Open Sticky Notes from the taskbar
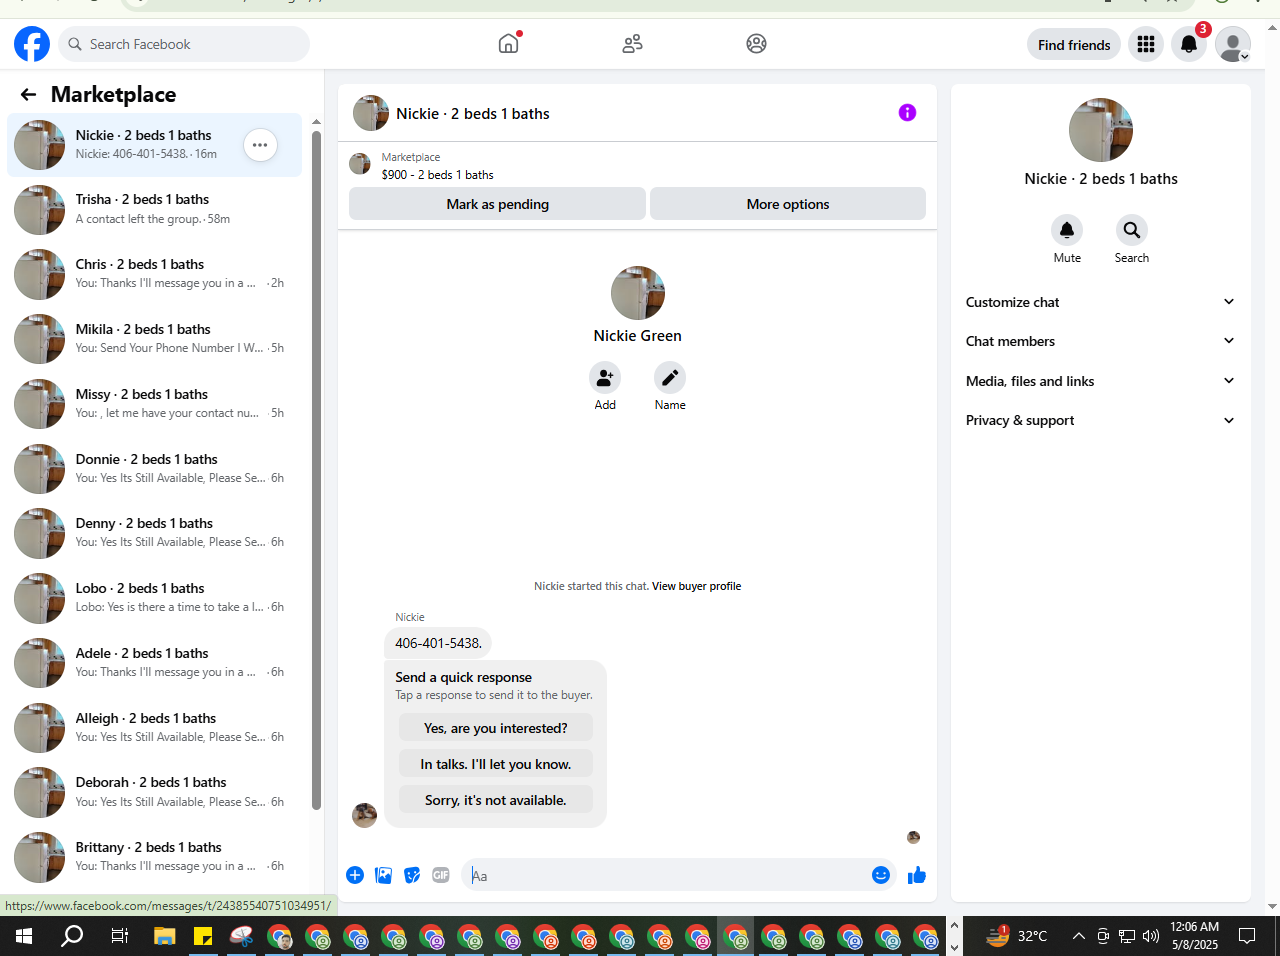The height and width of the screenshot is (956, 1280). (x=203, y=936)
